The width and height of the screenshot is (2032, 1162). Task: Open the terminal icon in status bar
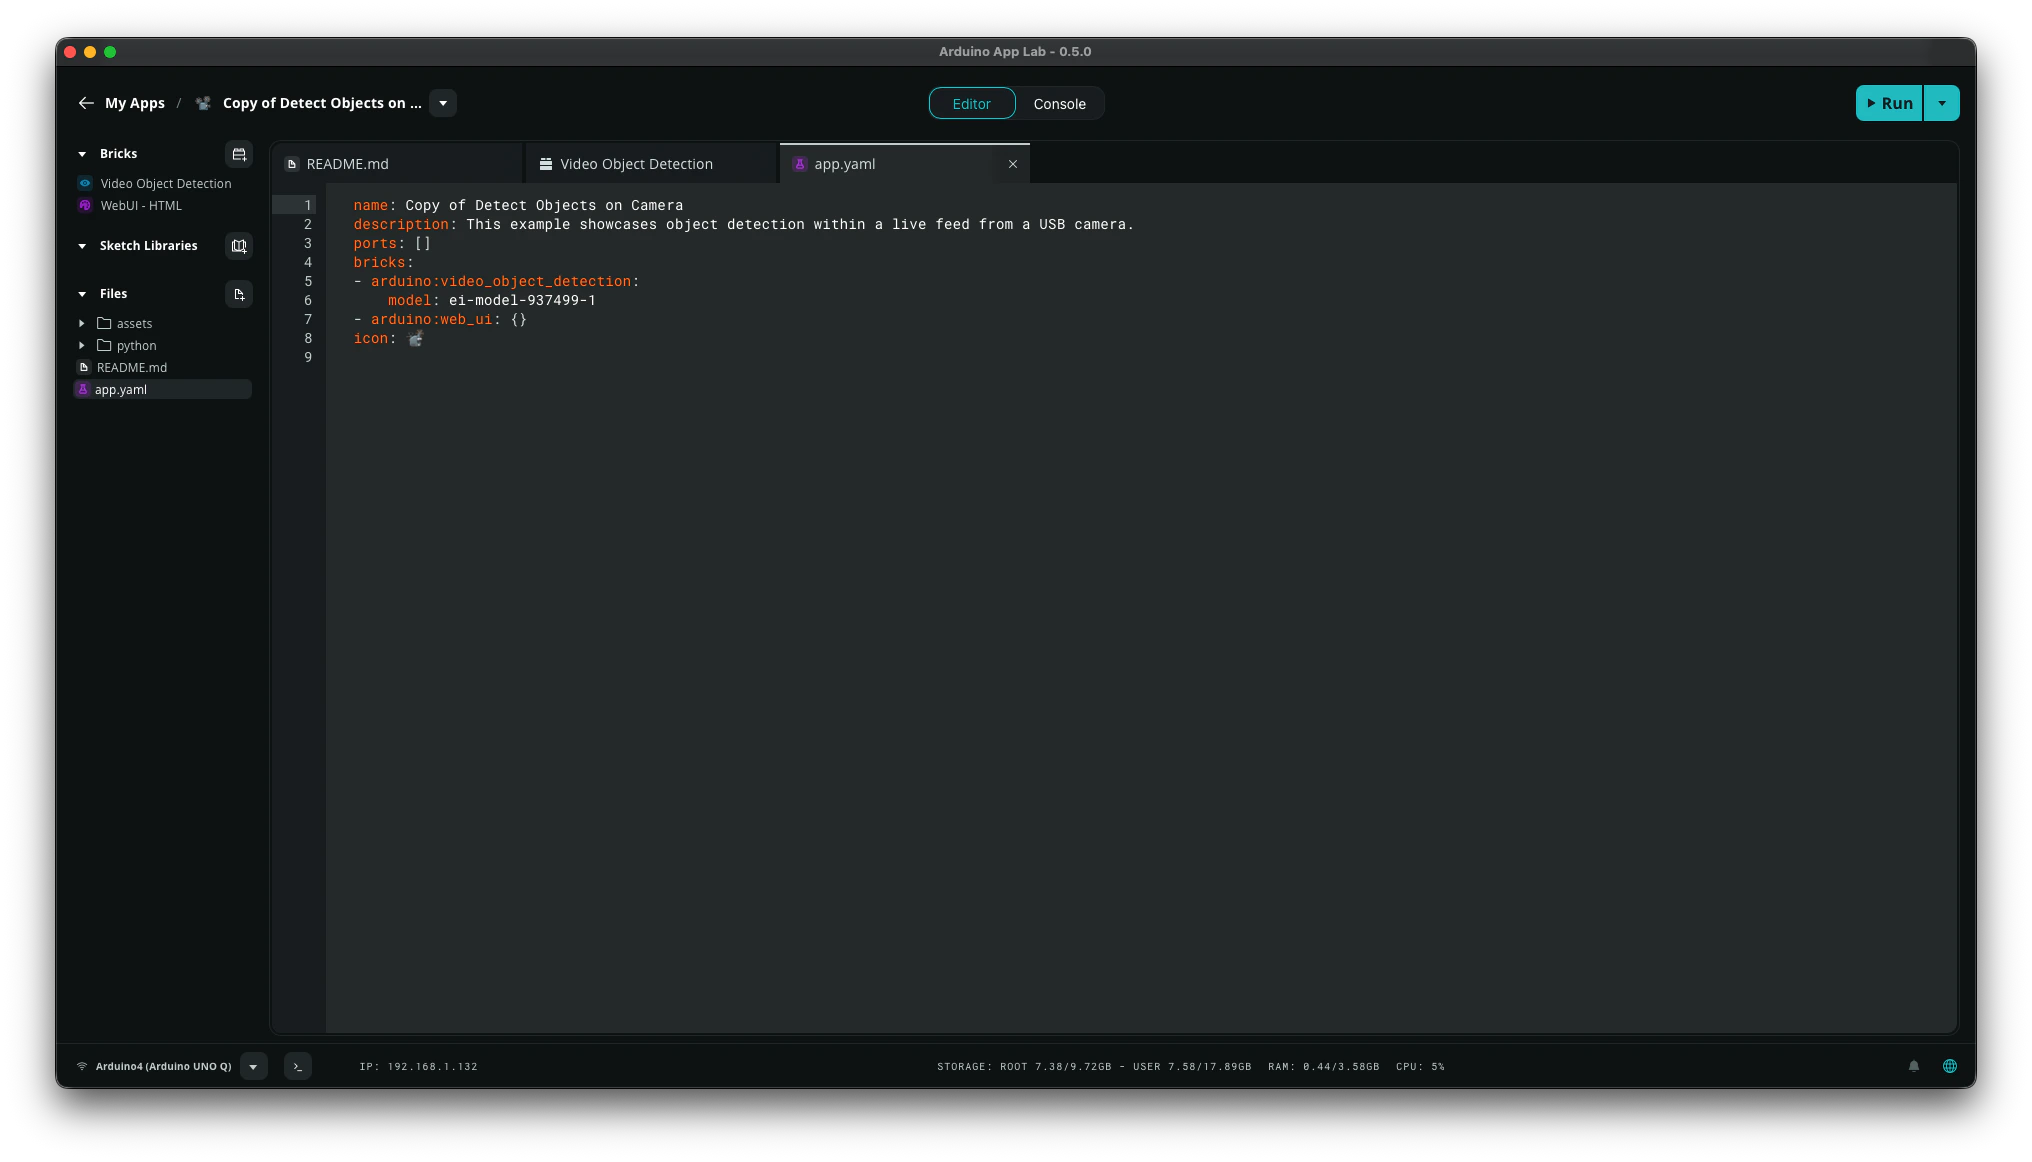click(298, 1067)
